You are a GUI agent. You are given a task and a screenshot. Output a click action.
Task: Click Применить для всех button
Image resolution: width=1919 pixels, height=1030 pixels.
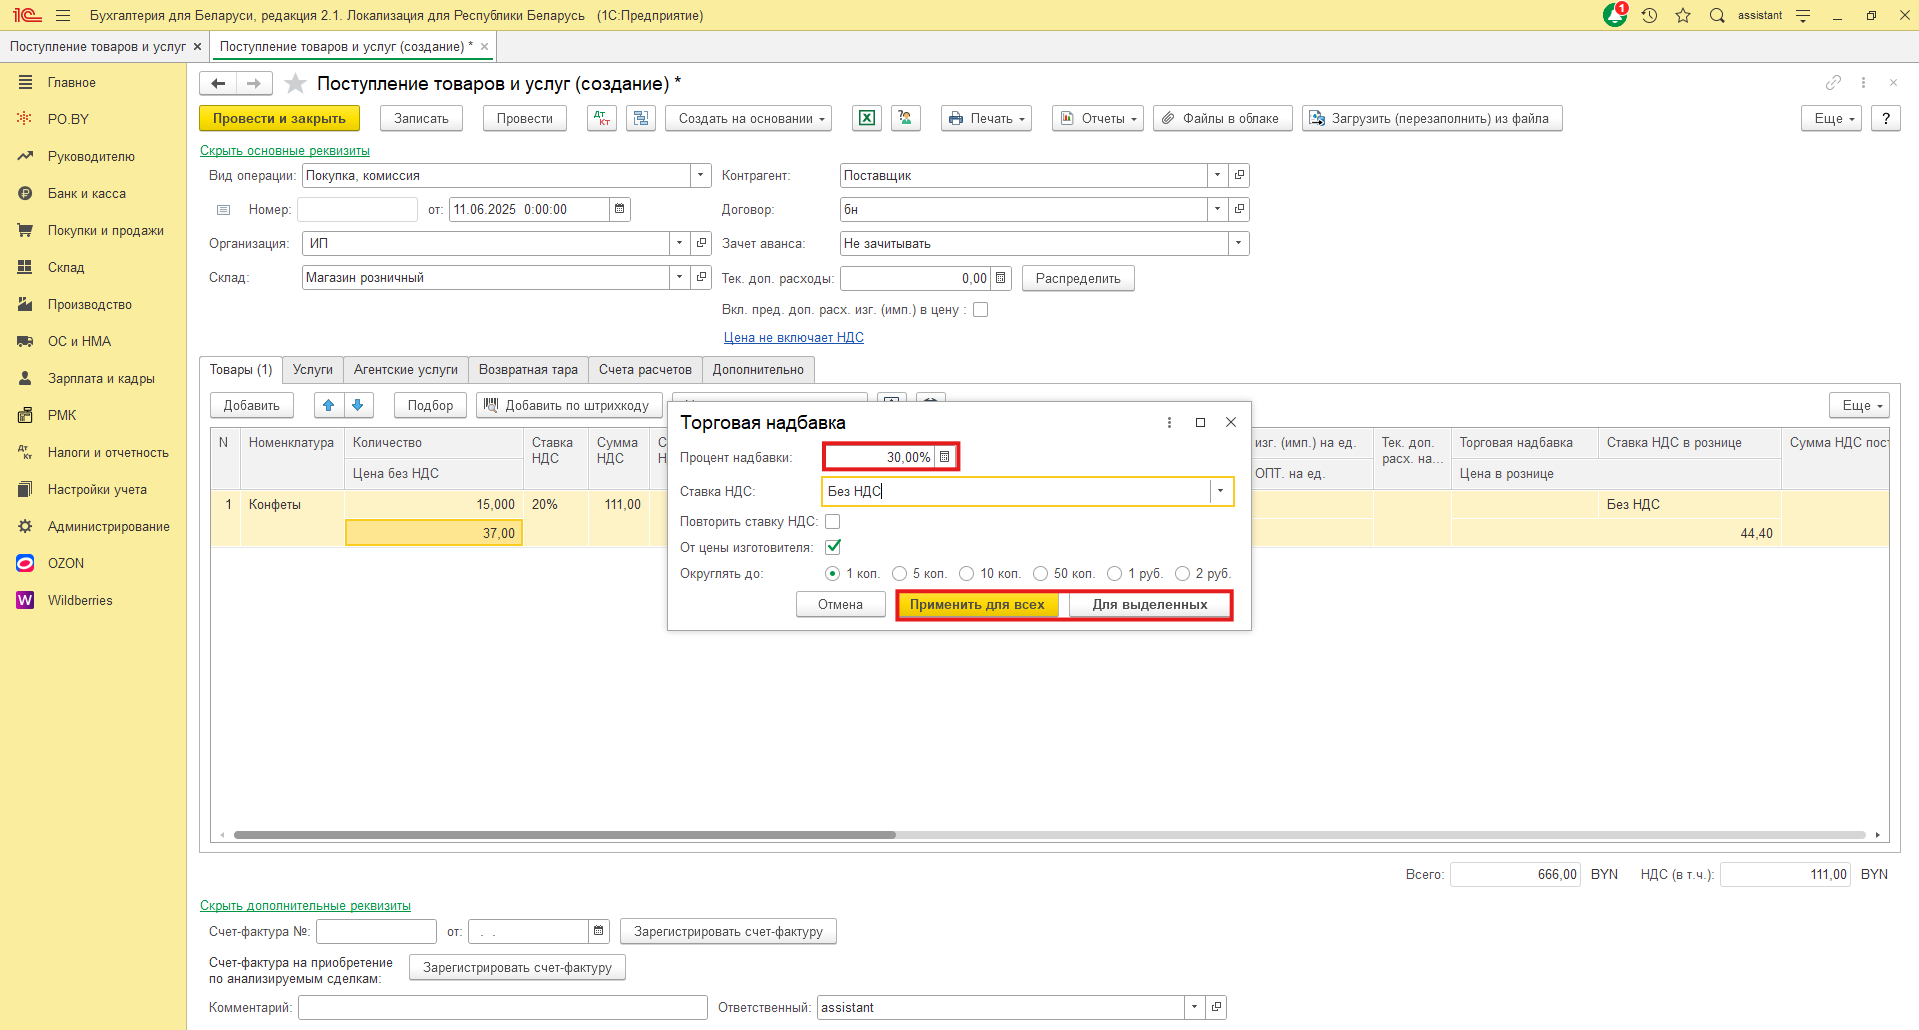click(976, 604)
